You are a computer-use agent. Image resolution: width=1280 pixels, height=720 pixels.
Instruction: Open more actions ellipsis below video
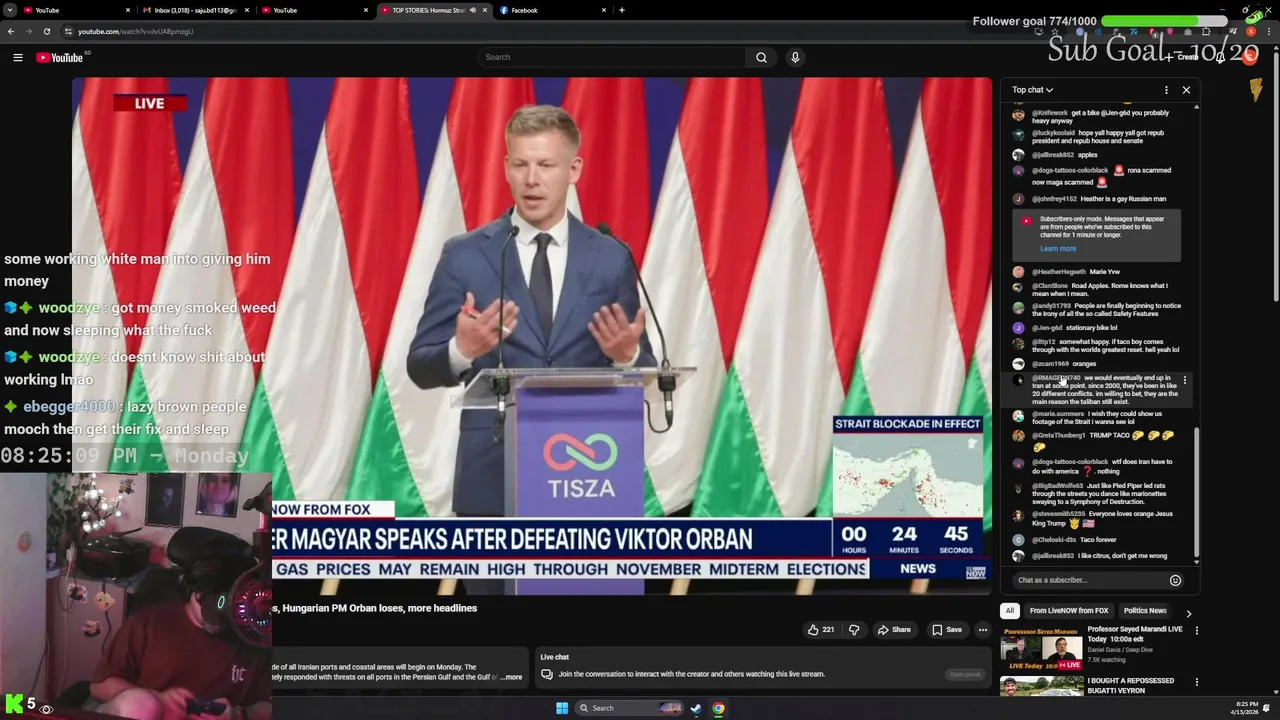pyautogui.click(x=983, y=630)
